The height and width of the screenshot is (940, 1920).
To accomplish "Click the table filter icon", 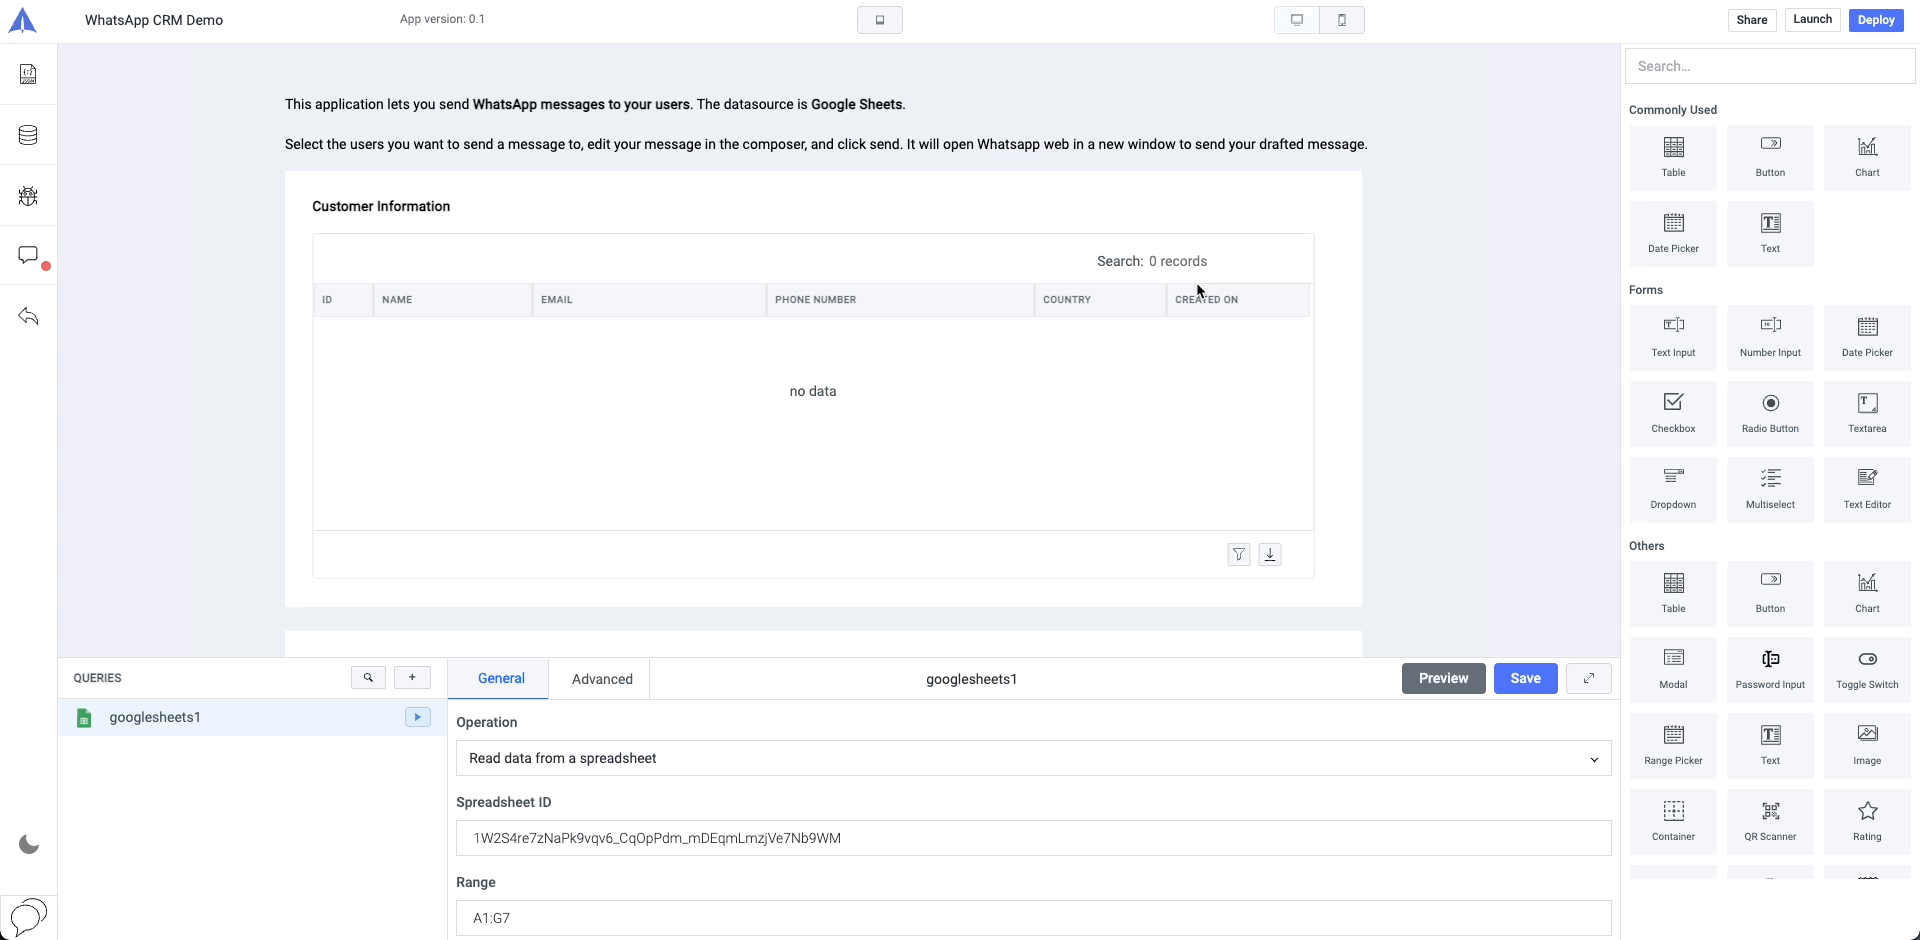I will [x=1239, y=554].
